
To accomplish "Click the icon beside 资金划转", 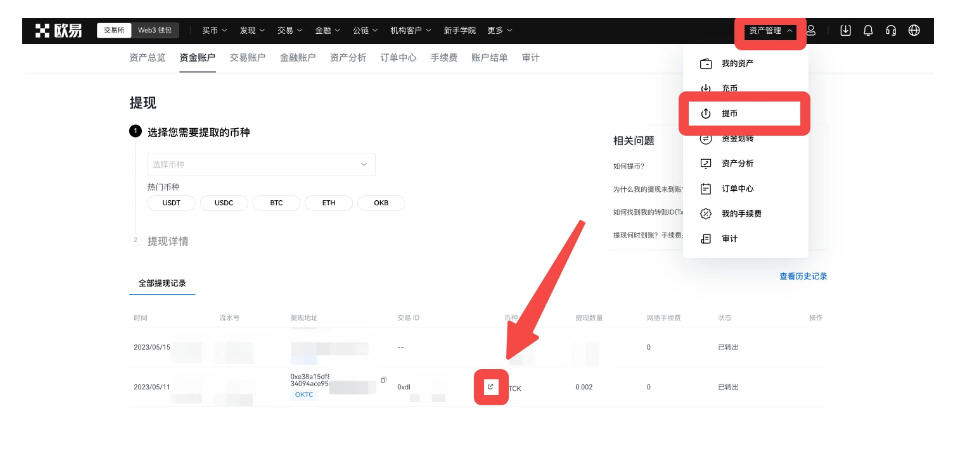I will 706,139.
